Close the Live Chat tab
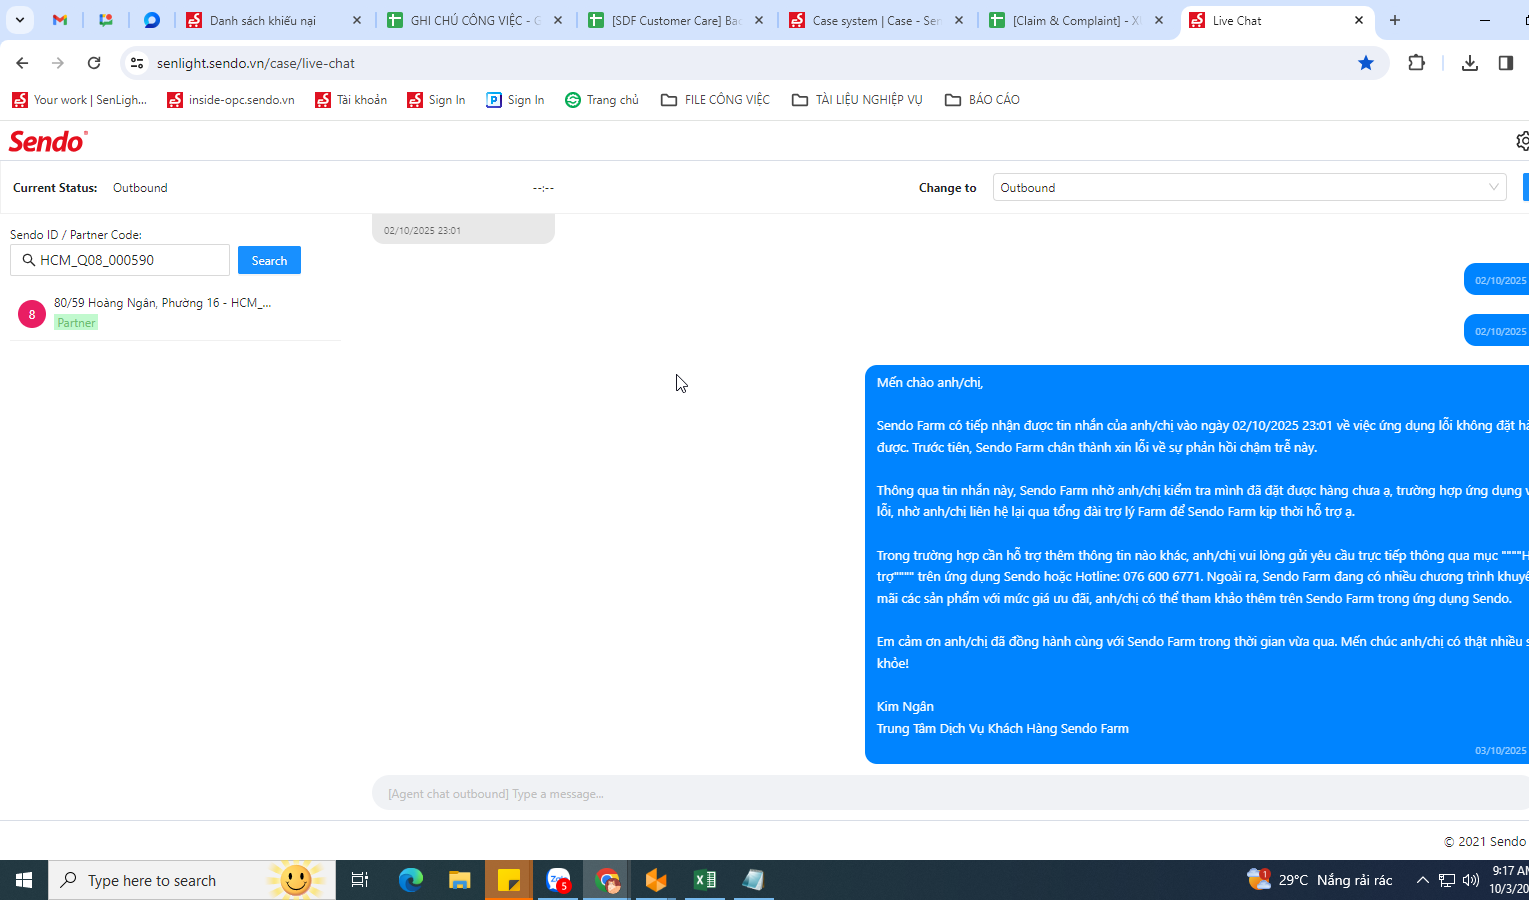 [x=1359, y=20]
